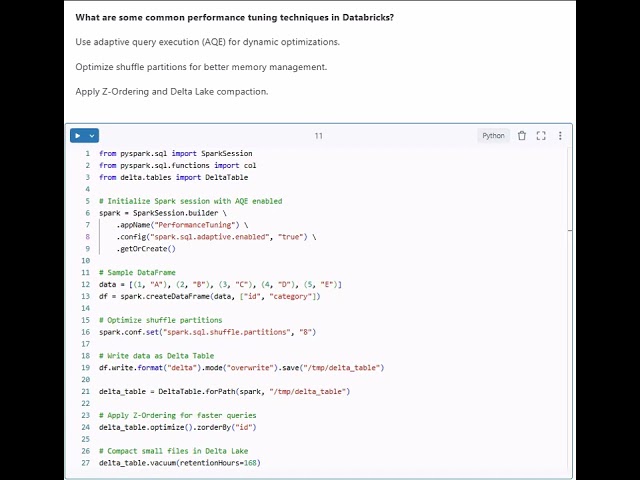Open the cell's kebab menu
The image size is (640, 480).
tap(560, 136)
